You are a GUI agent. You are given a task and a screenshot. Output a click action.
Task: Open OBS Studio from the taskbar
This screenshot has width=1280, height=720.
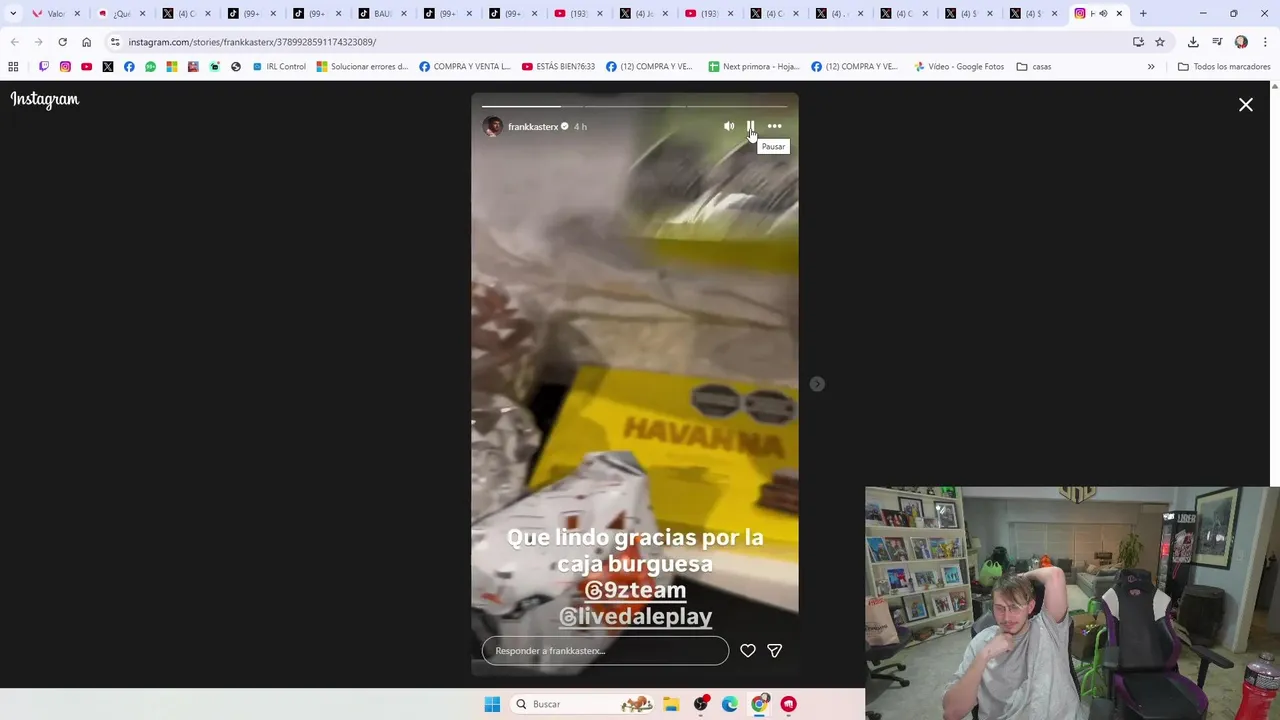pyautogui.click(x=701, y=704)
